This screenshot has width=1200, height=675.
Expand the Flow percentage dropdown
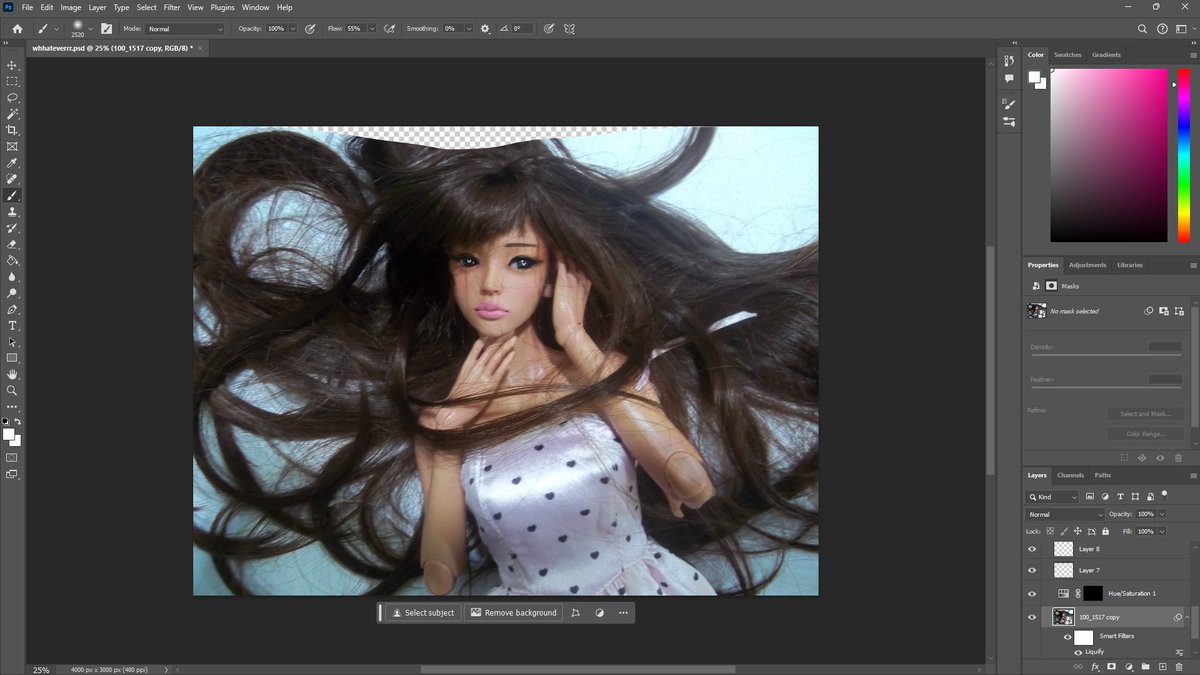click(372, 29)
